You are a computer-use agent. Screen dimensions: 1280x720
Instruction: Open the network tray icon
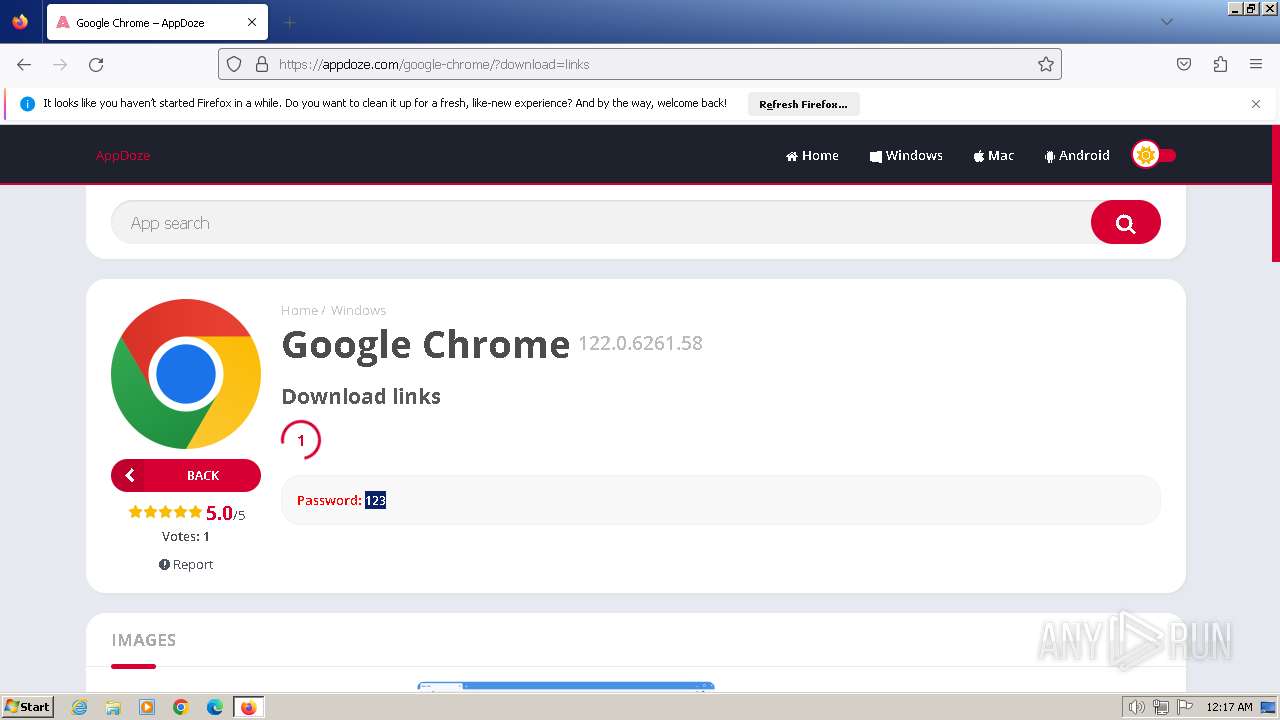click(1161, 707)
